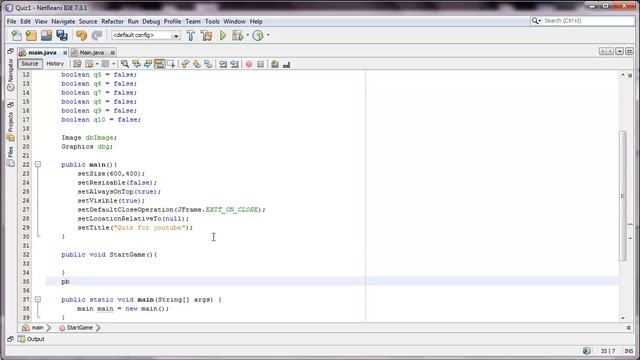640x360 pixels.
Task: Switch to History view
Action: coord(55,64)
